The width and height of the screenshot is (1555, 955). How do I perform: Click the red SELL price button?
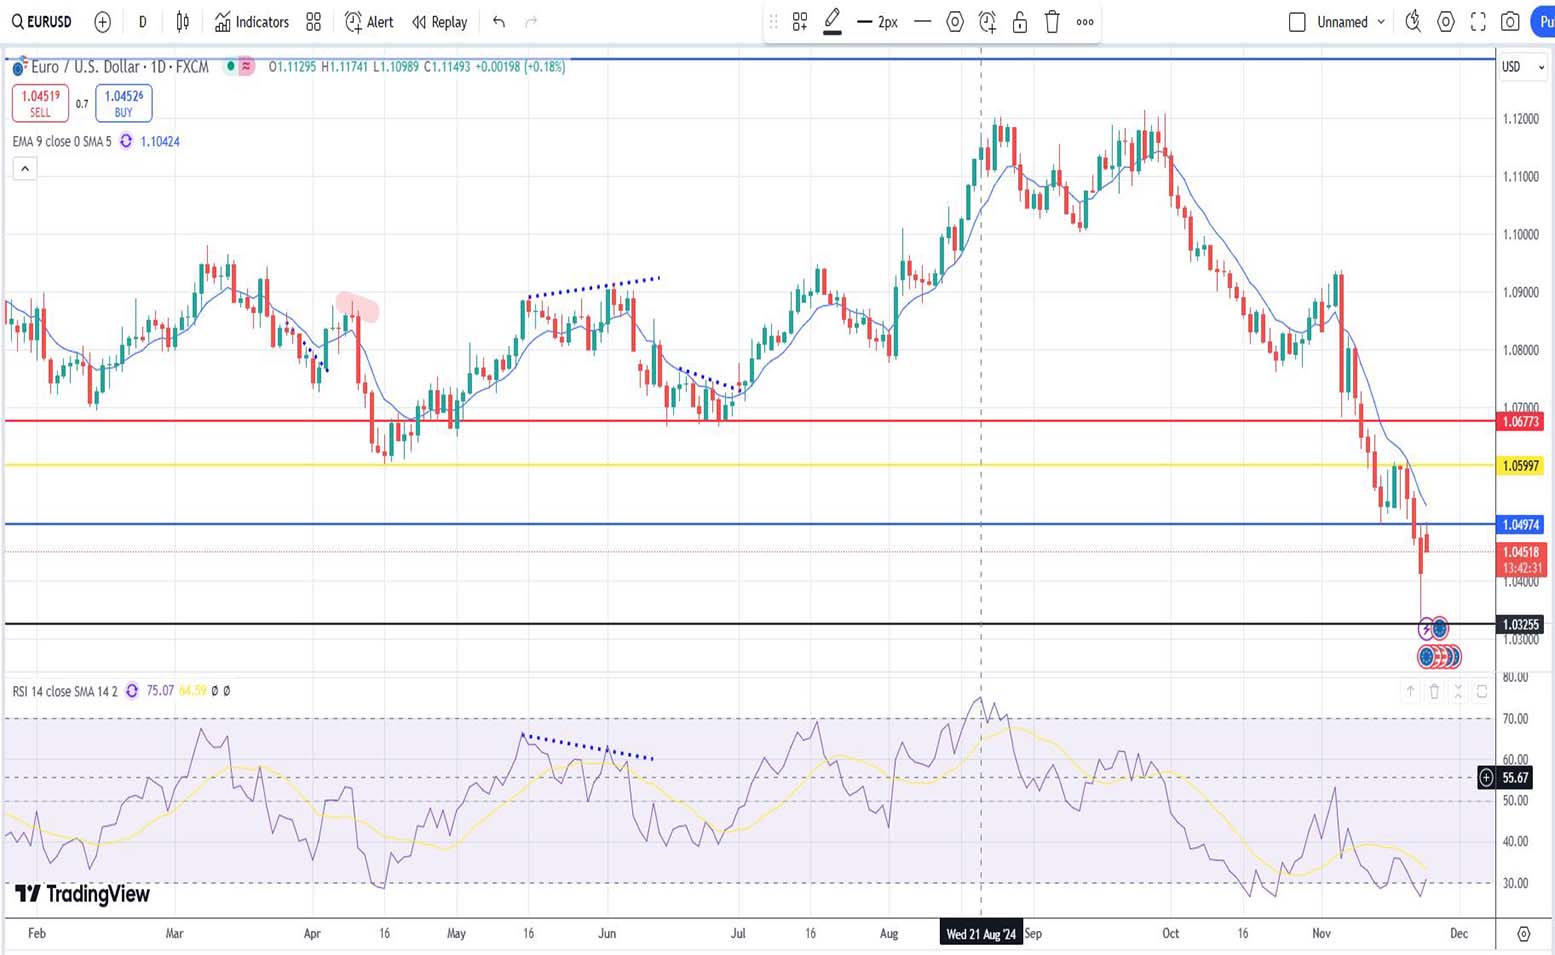pyautogui.click(x=40, y=103)
